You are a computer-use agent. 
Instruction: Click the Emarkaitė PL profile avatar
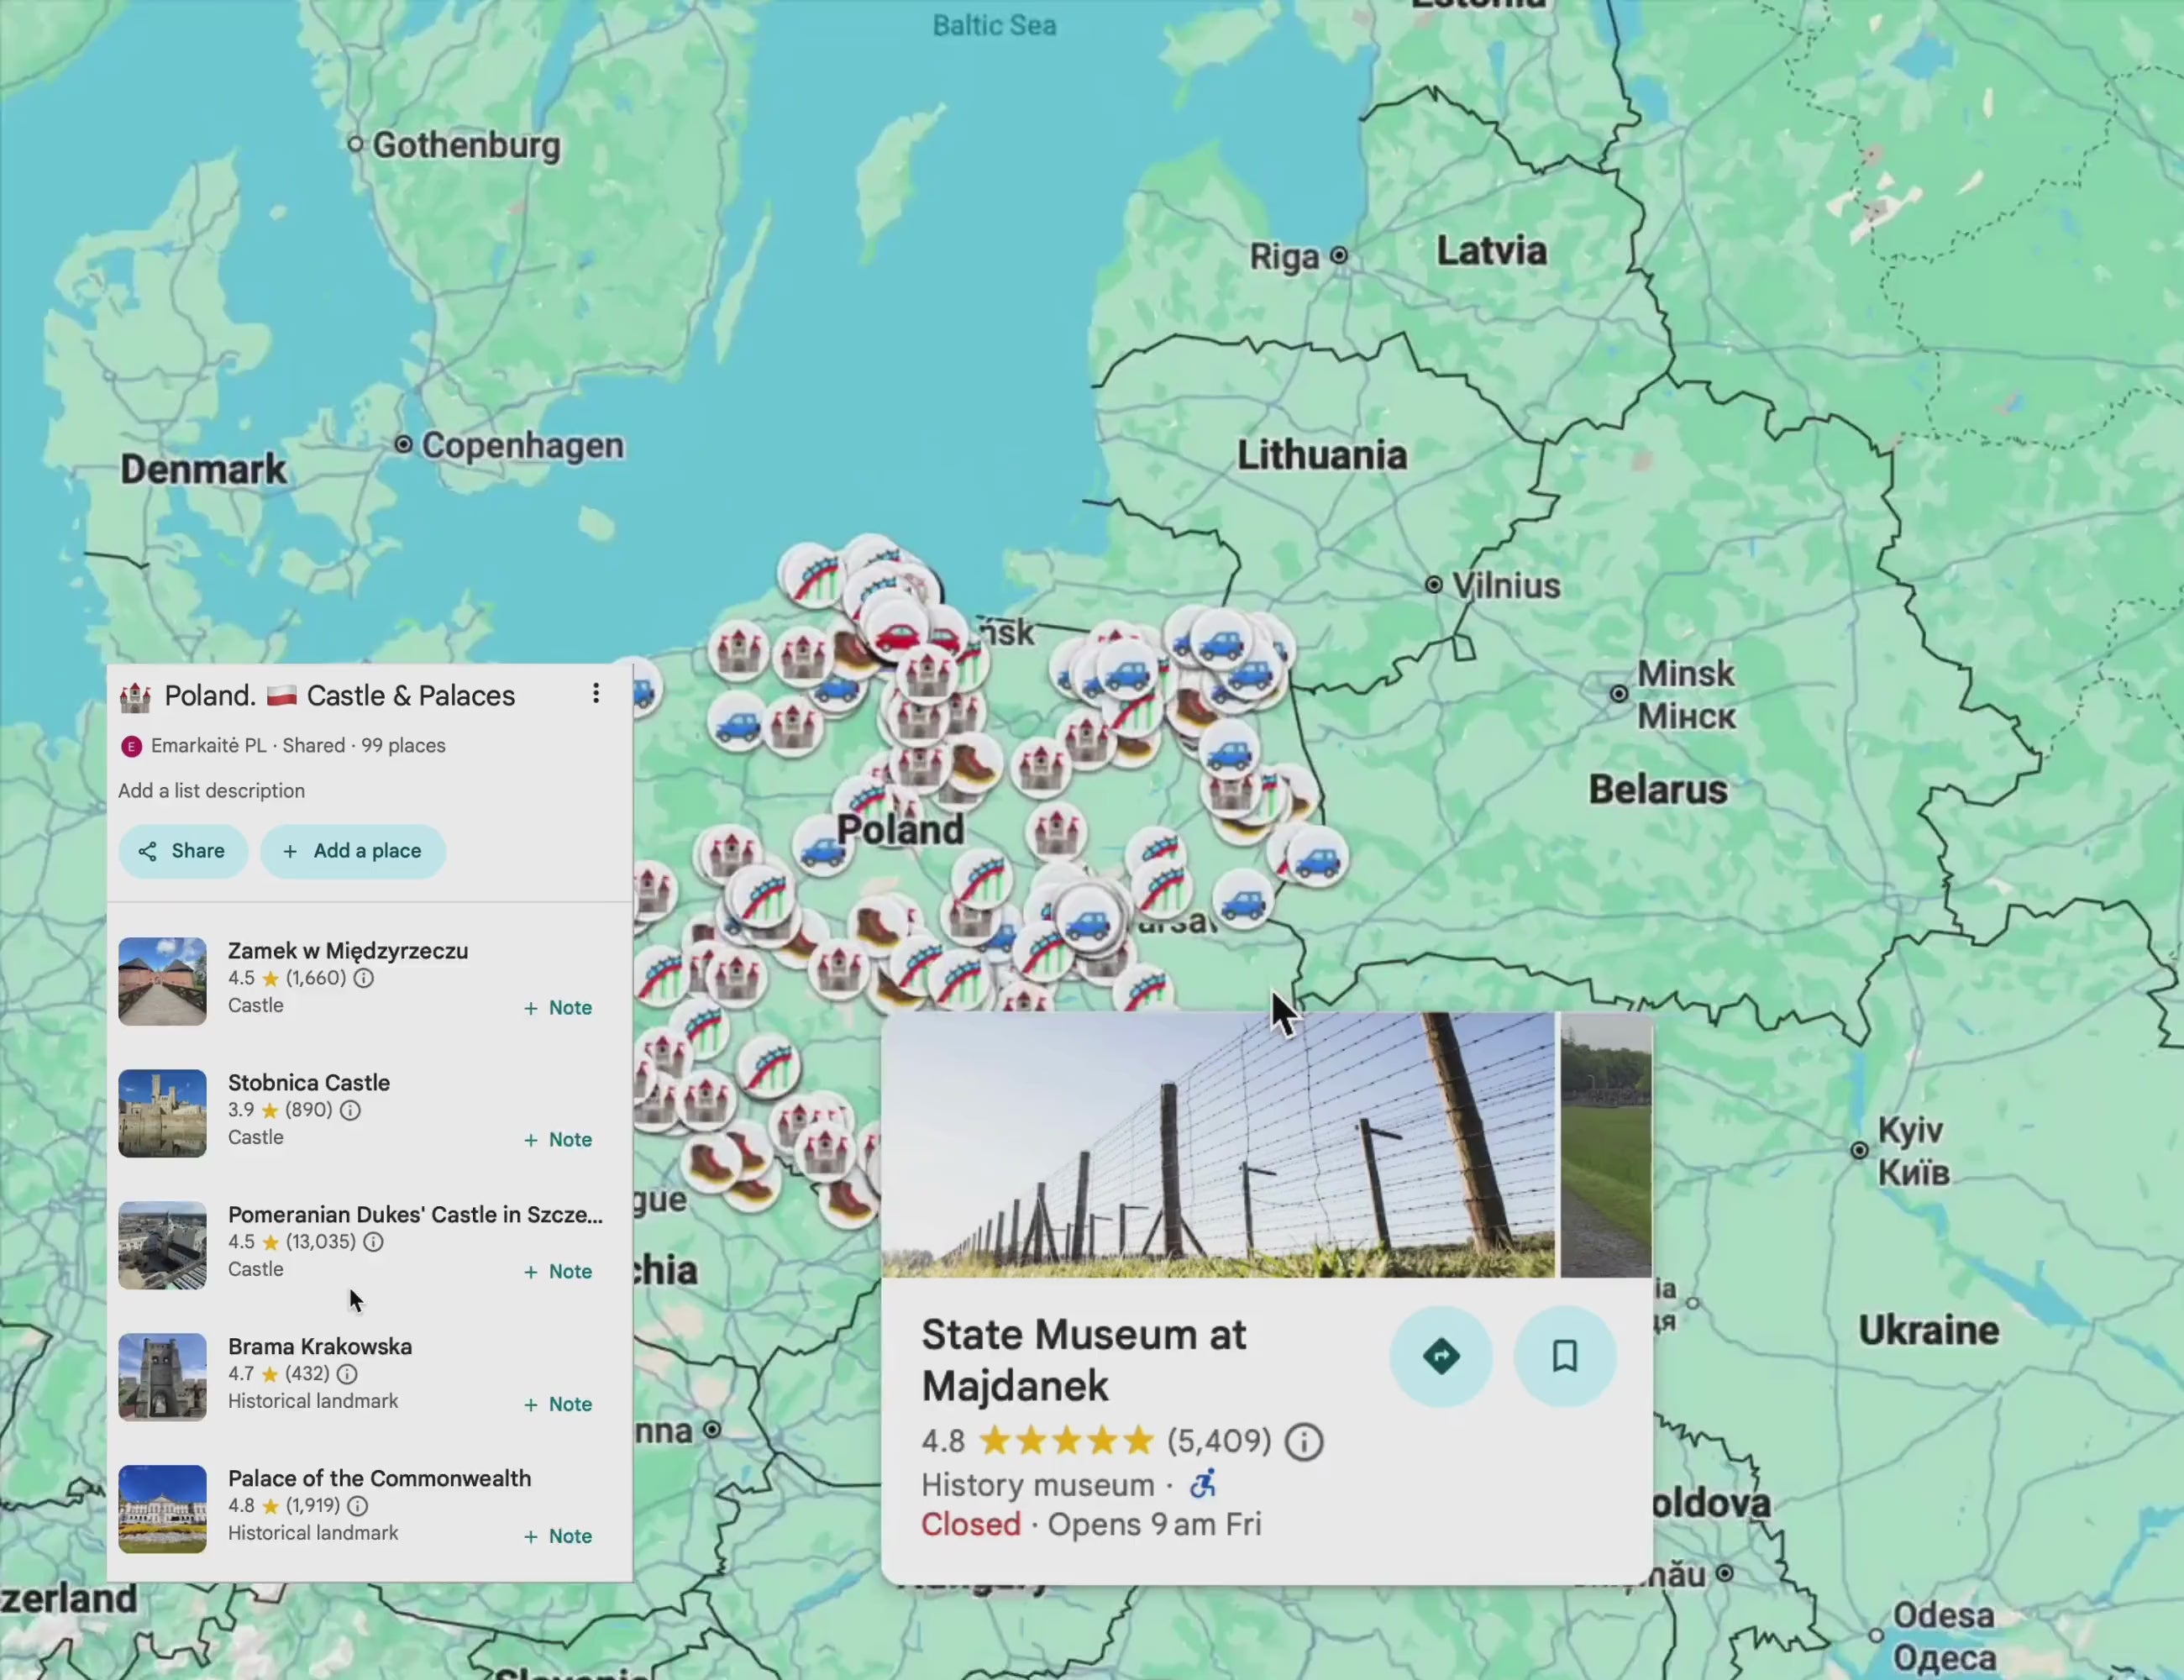[x=131, y=746]
